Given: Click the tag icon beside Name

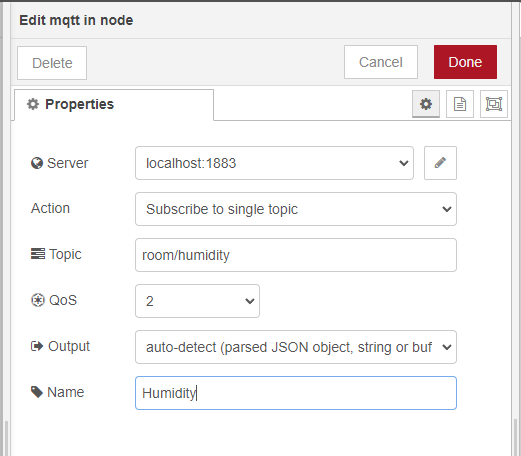Looking at the screenshot, I should coord(37,392).
